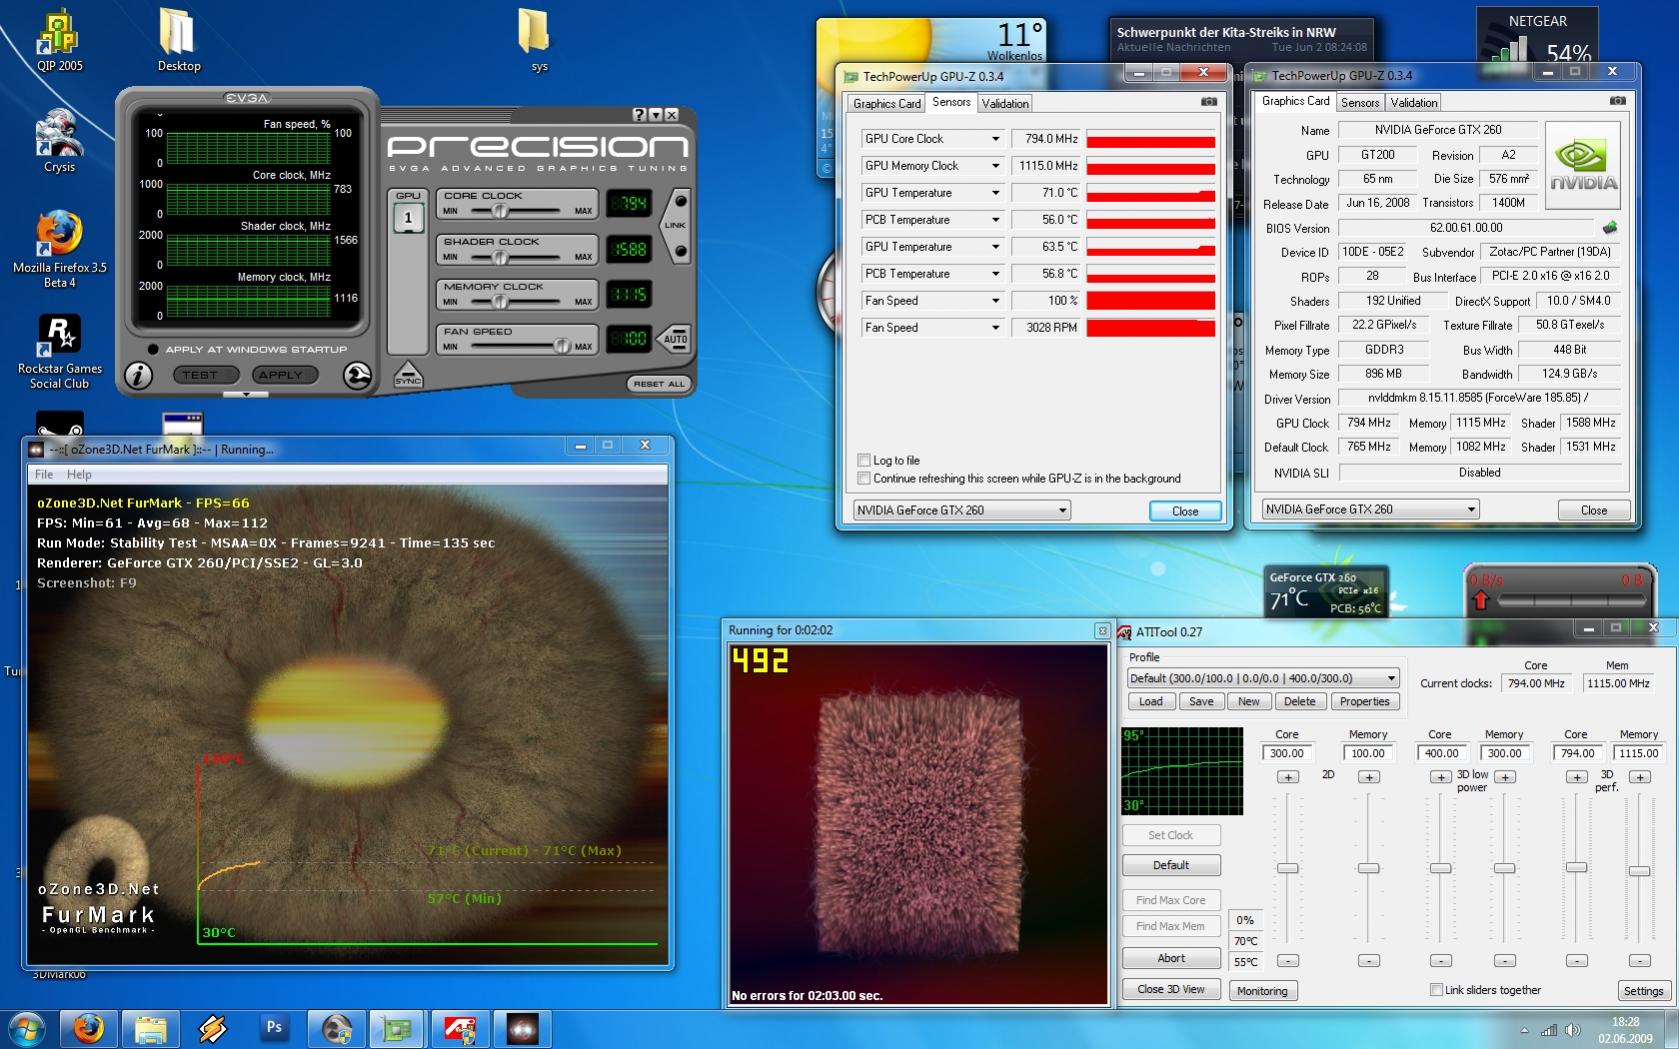Screen dimensions: 1679x1049
Task: Switch to Validation tab in sensors window
Action: [1004, 103]
